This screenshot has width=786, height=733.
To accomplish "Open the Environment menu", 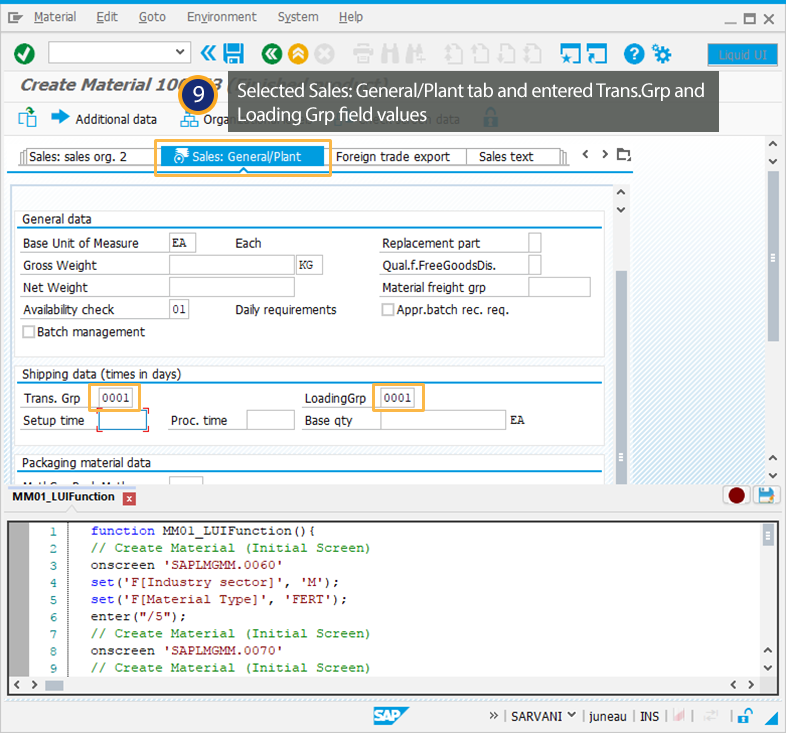I will (222, 17).
